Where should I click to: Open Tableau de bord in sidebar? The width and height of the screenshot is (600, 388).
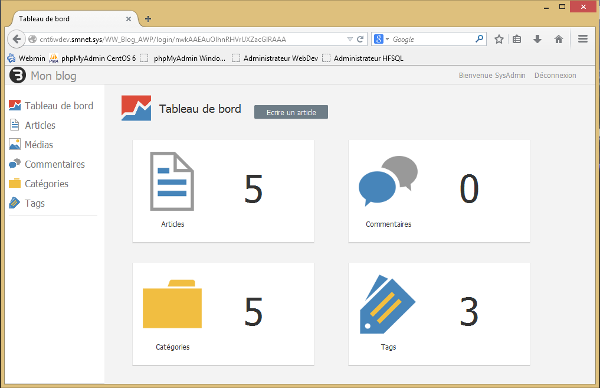(x=51, y=106)
